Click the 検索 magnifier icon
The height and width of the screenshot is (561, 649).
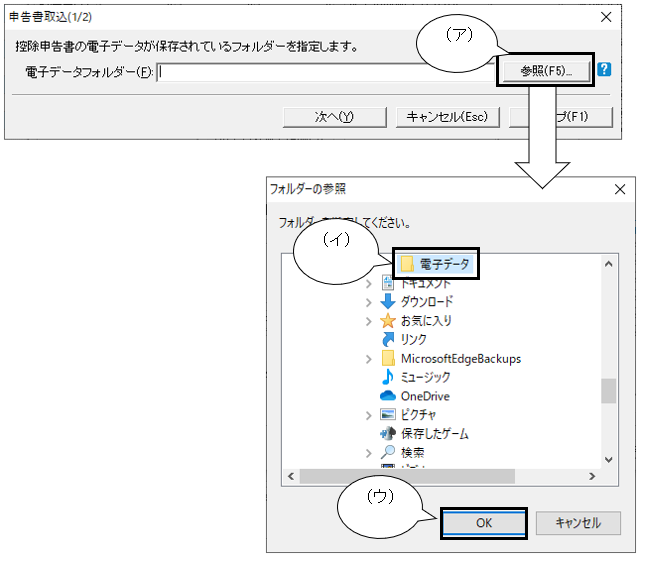coord(388,452)
